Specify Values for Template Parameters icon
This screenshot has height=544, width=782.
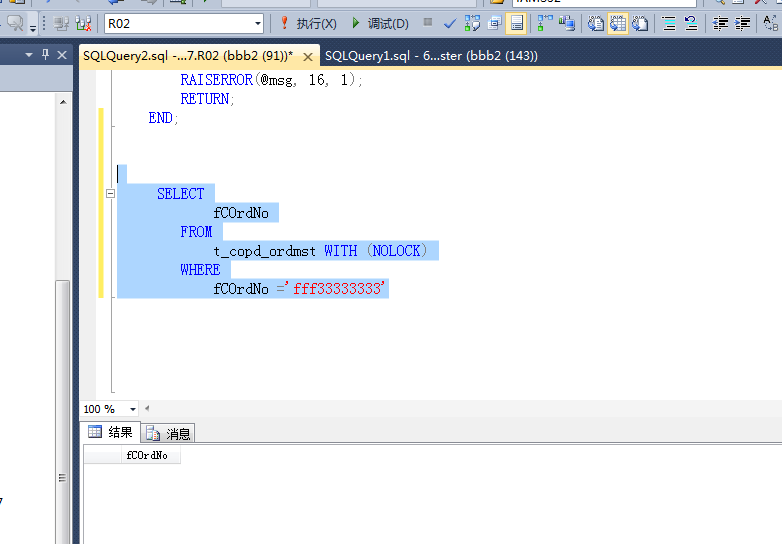[x=771, y=23]
